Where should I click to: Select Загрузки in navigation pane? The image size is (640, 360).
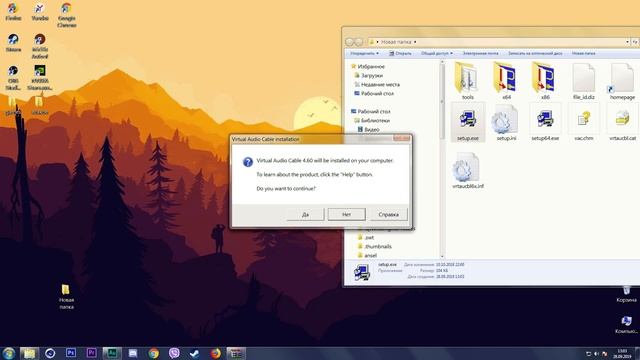tap(368, 76)
